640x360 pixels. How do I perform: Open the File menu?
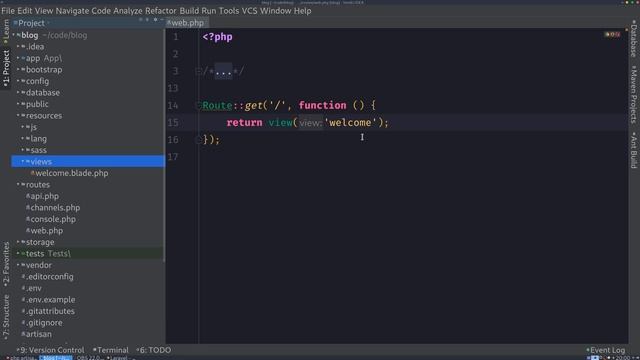click(x=8, y=11)
